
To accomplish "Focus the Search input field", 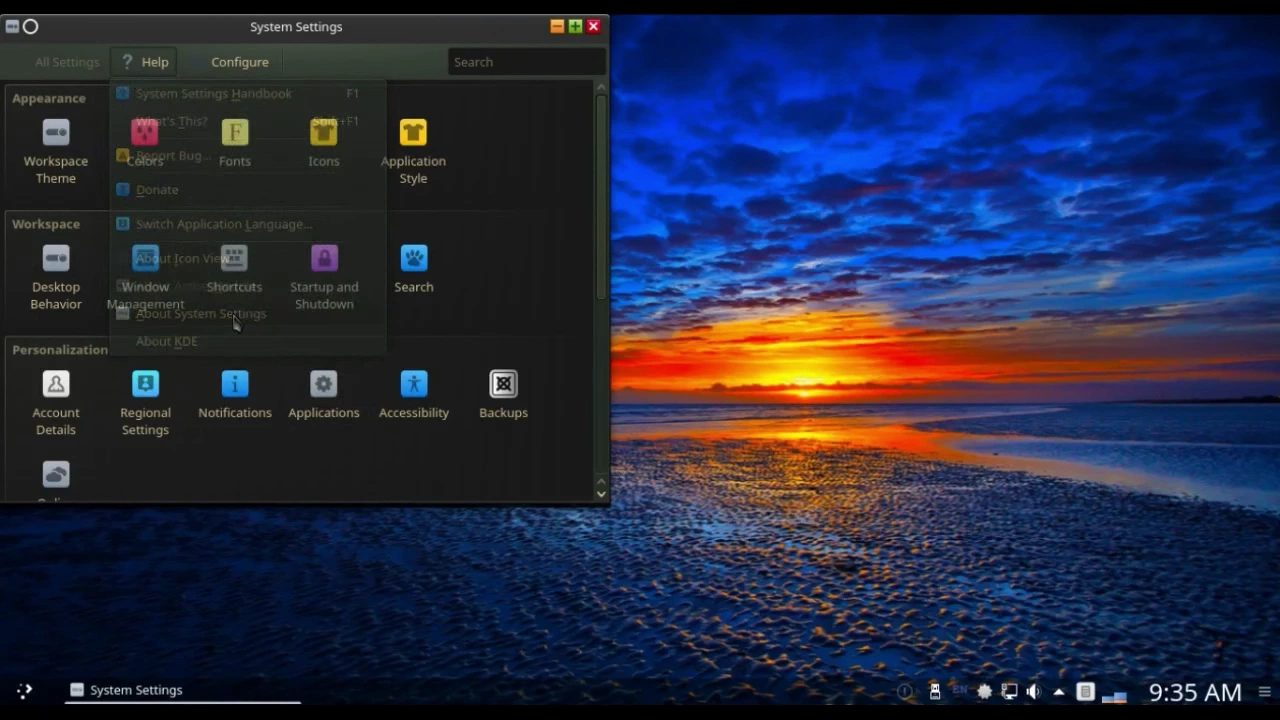I will tap(527, 62).
